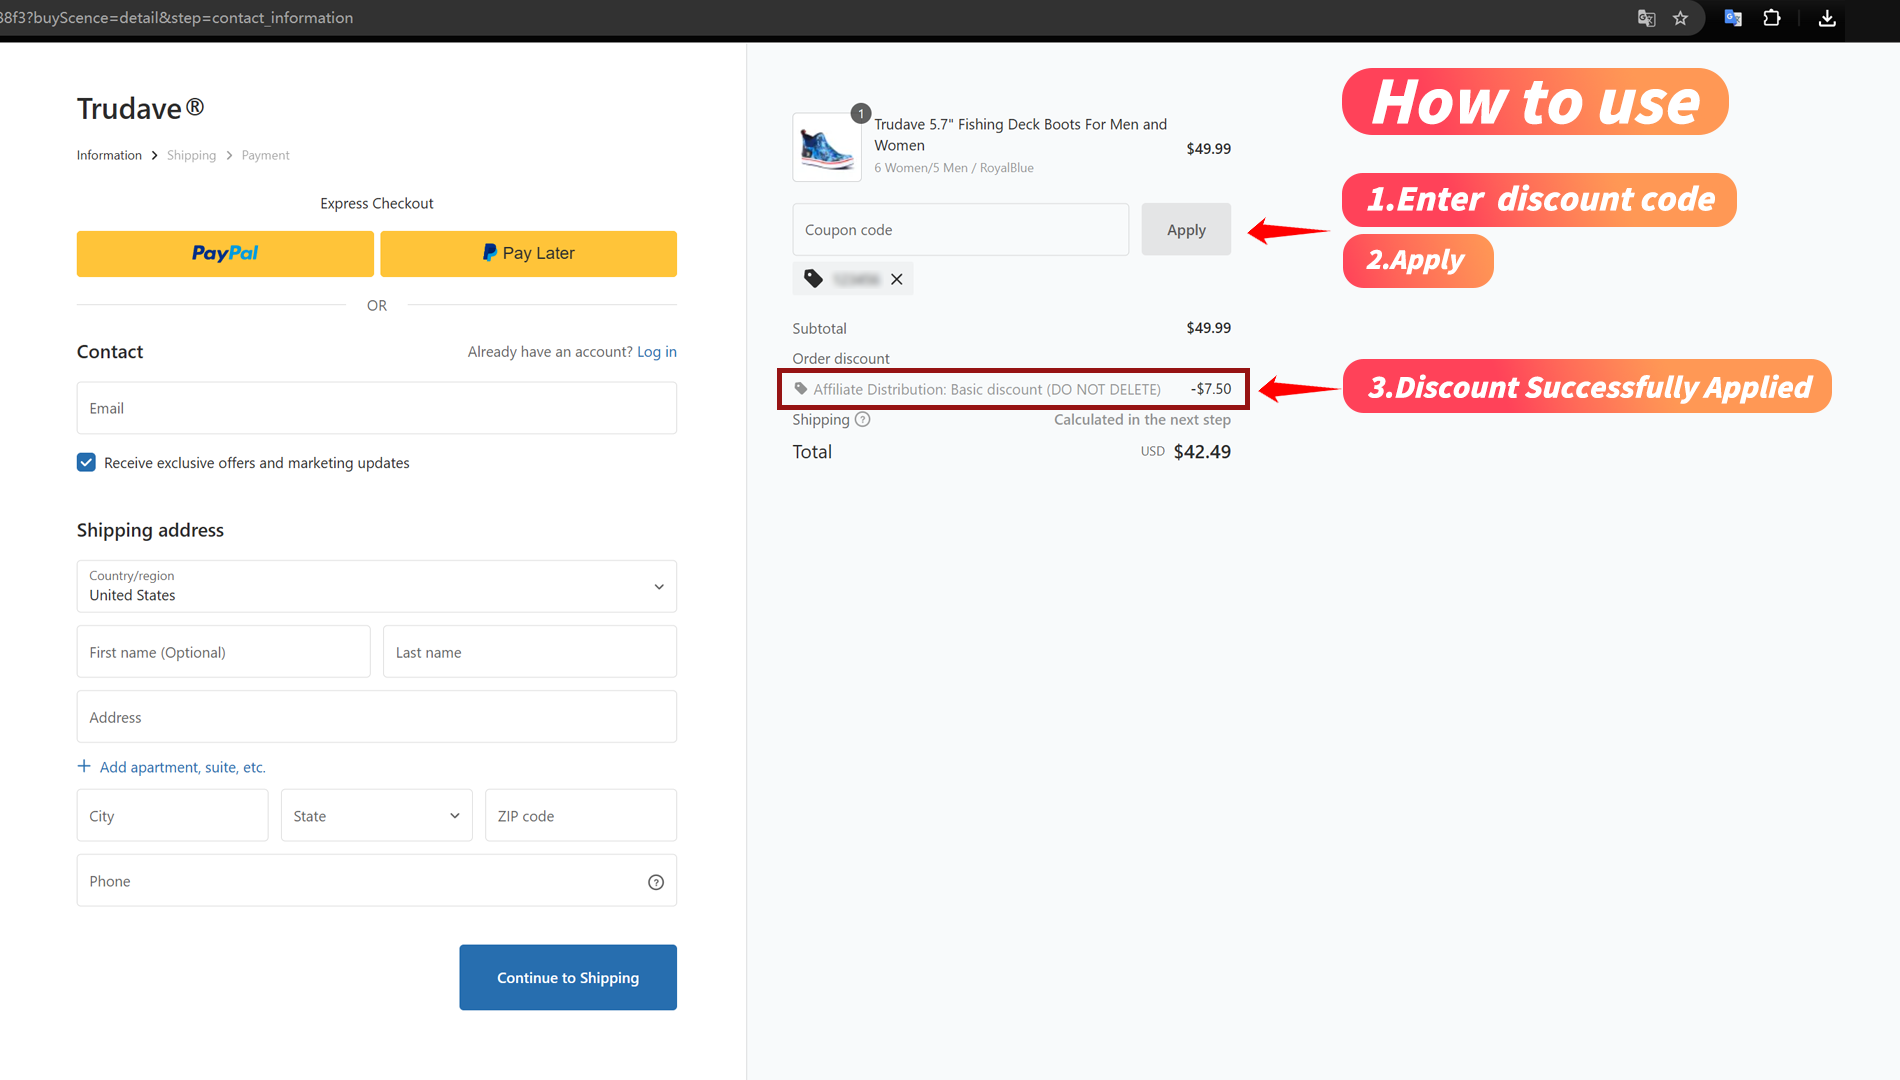Viewport: 1900px width, 1080px height.
Task: Choose the PayPal Pay Later button
Action: pyautogui.click(x=528, y=254)
